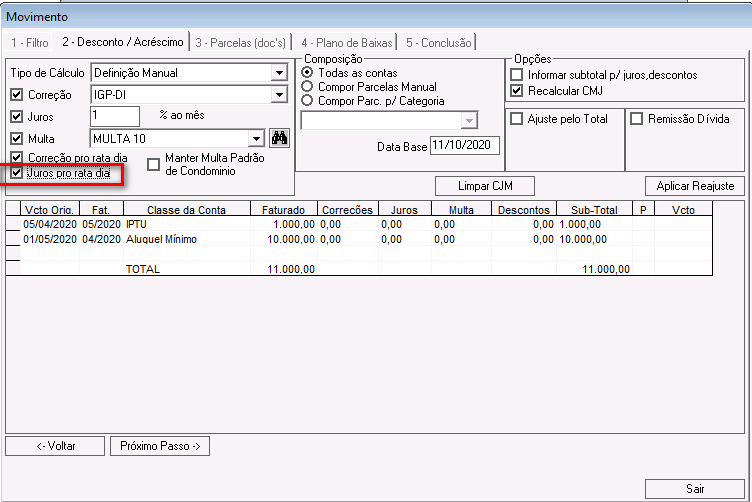
Task: Click the P column header
Action: pos(643,210)
